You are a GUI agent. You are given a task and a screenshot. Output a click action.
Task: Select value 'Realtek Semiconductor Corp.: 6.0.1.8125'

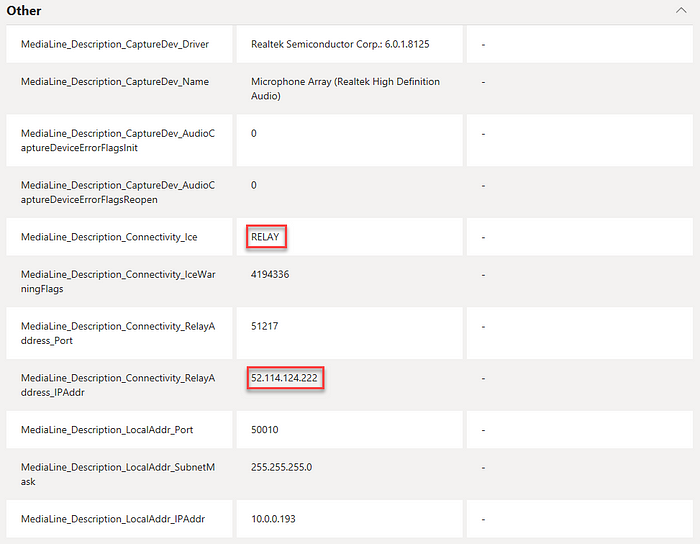pyautogui.click(x=340, y=44)
